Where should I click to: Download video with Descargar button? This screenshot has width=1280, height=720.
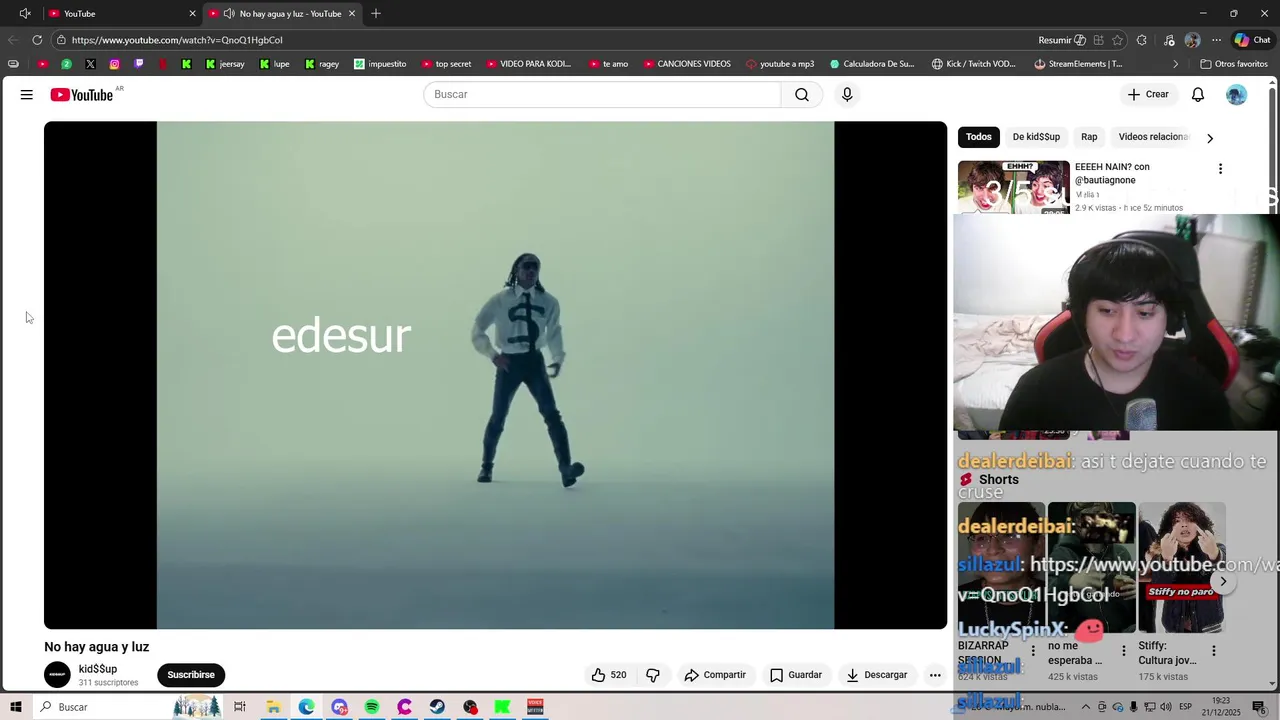coord(876,675)
